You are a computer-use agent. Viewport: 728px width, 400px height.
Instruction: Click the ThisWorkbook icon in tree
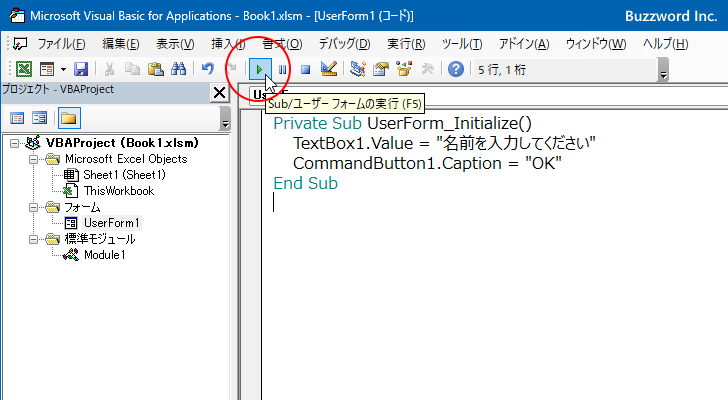(71, 191)
